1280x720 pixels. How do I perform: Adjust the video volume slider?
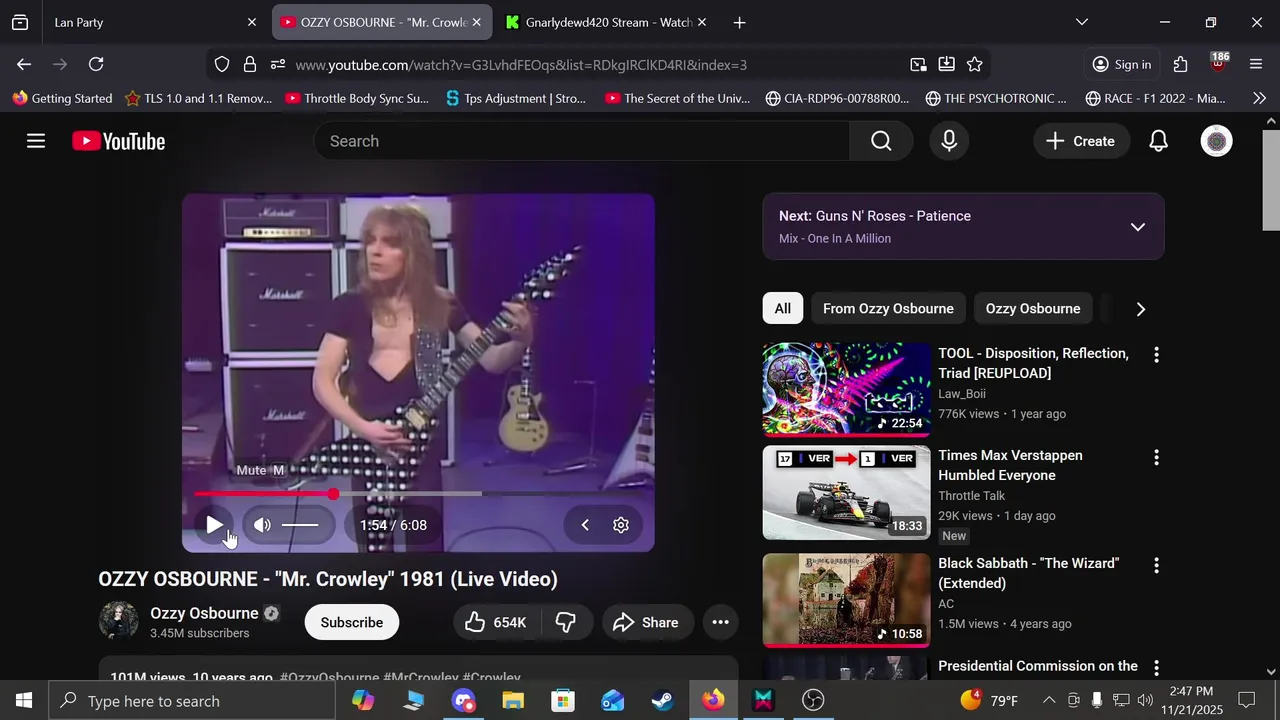(300, 525)
